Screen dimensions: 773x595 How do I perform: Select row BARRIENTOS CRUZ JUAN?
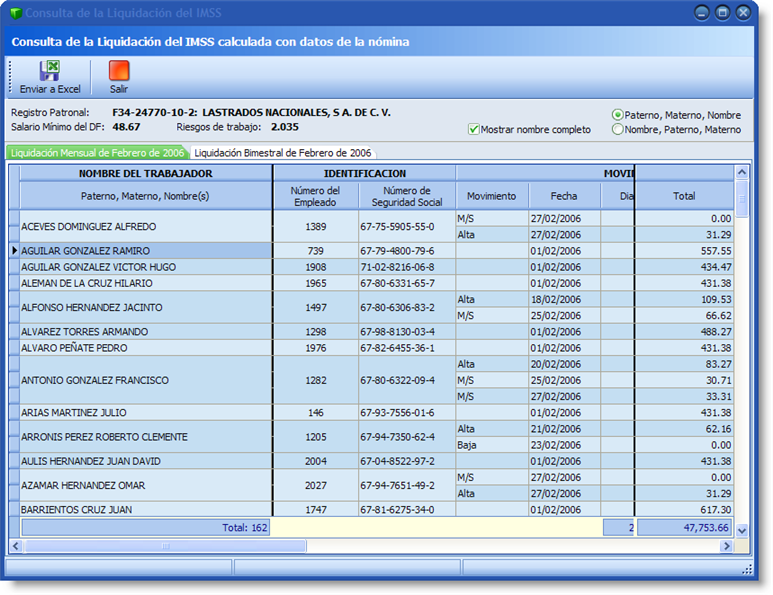point(145,509)
